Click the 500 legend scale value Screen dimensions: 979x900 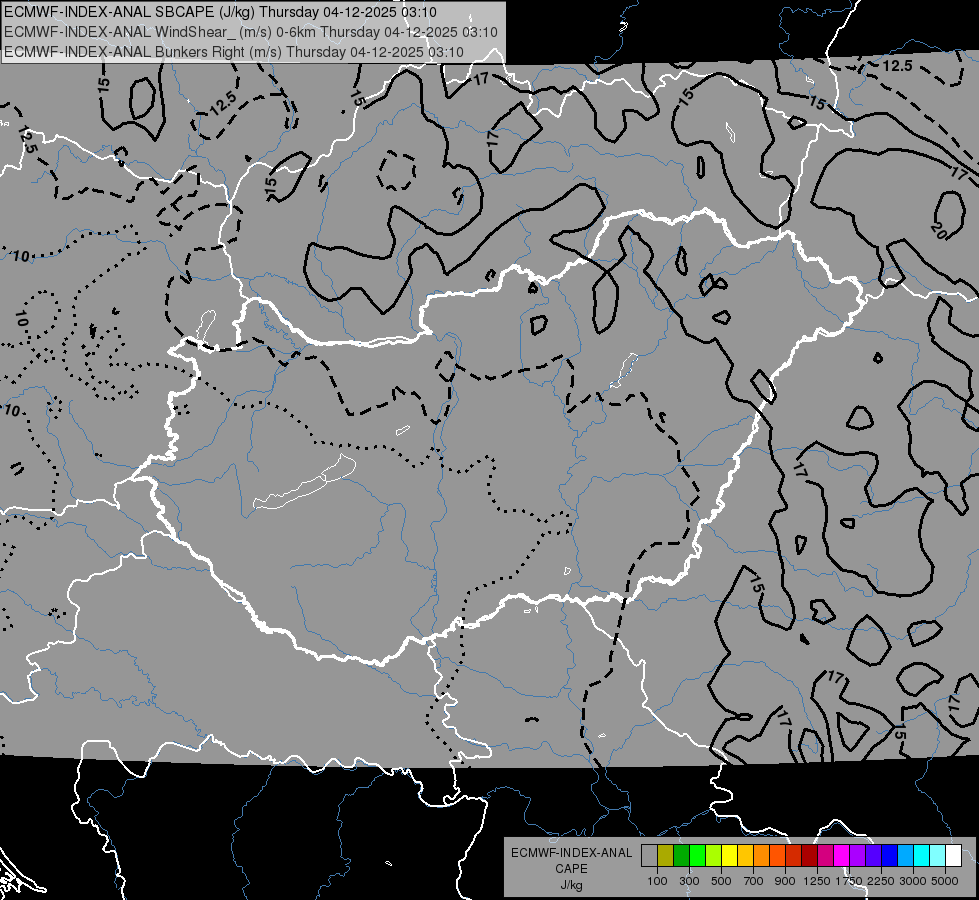pyautogui.click(x=721, y=881)
